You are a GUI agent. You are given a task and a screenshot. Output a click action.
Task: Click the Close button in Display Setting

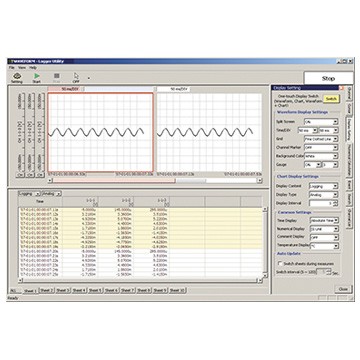[x=343, y=289]
